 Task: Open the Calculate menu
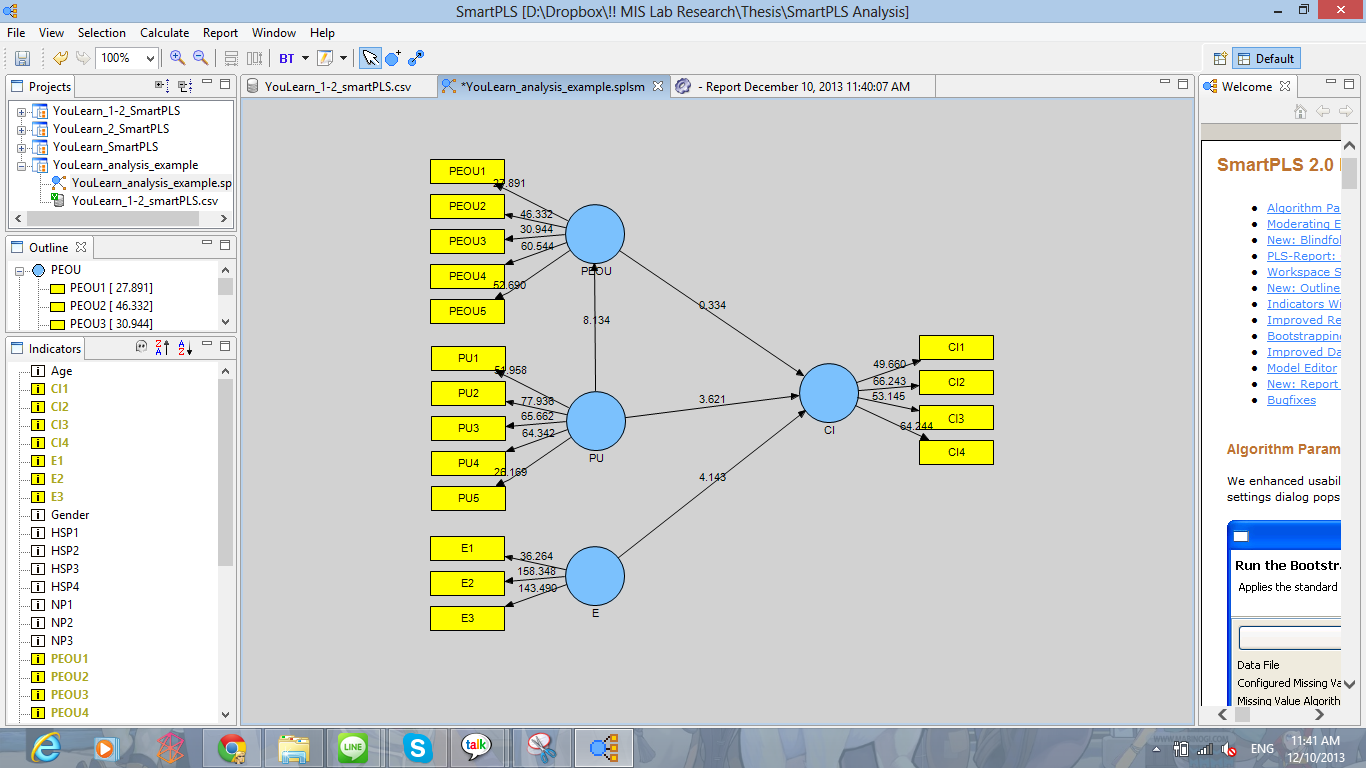pos(164,32)
